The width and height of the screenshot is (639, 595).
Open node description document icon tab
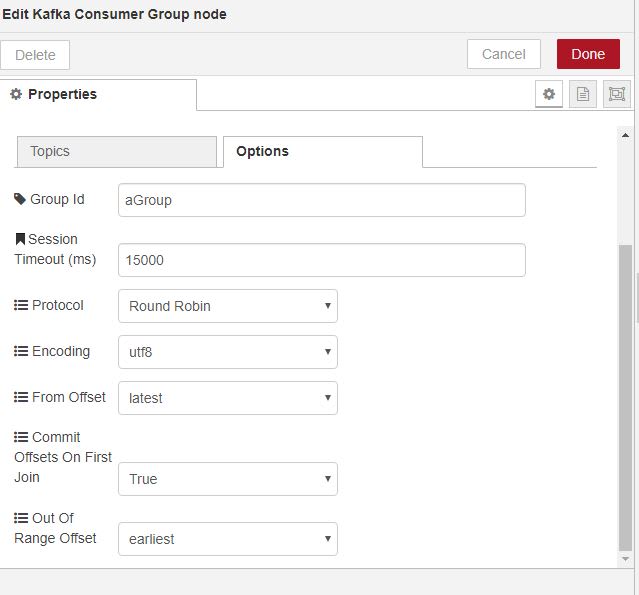tap(583, 94)
